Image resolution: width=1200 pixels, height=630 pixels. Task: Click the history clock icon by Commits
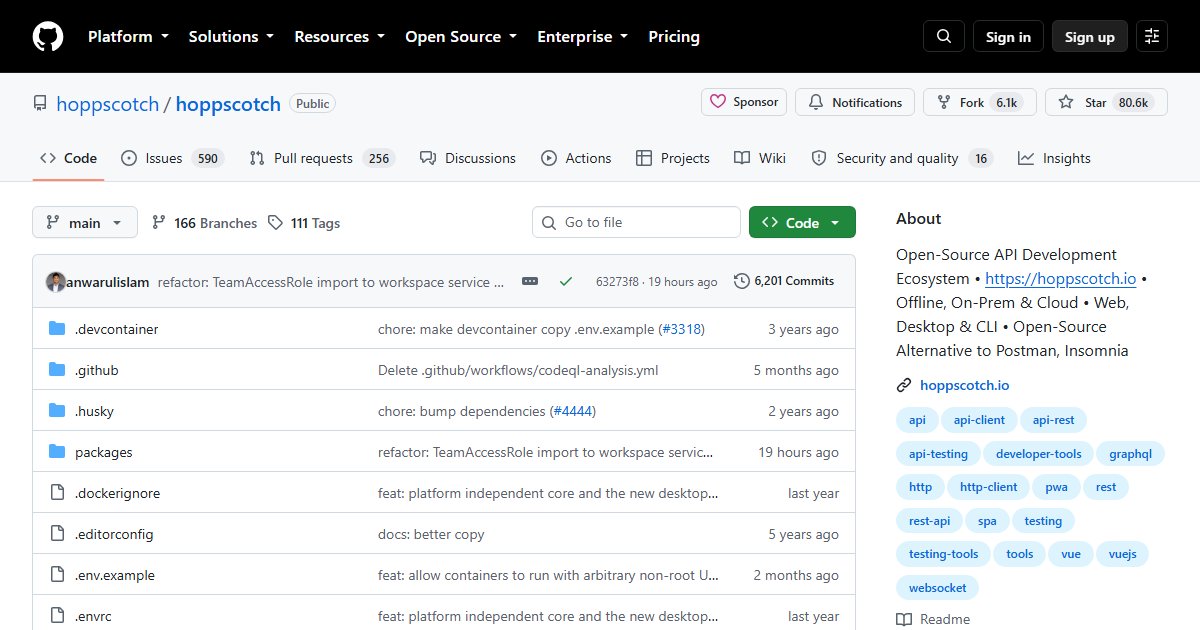741,281
